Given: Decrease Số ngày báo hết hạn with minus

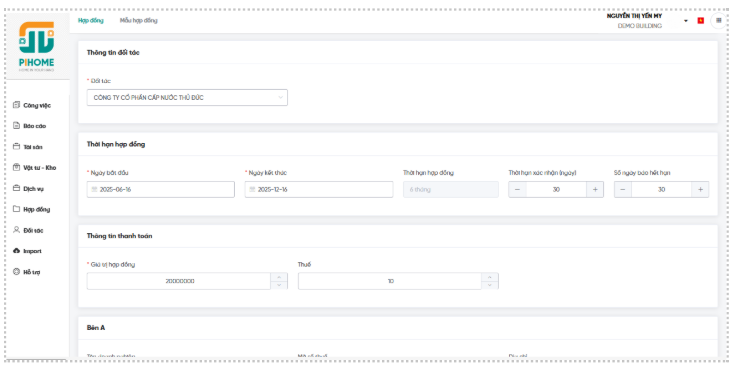Looking at the screenshot, I should click(x=623, y=189).
